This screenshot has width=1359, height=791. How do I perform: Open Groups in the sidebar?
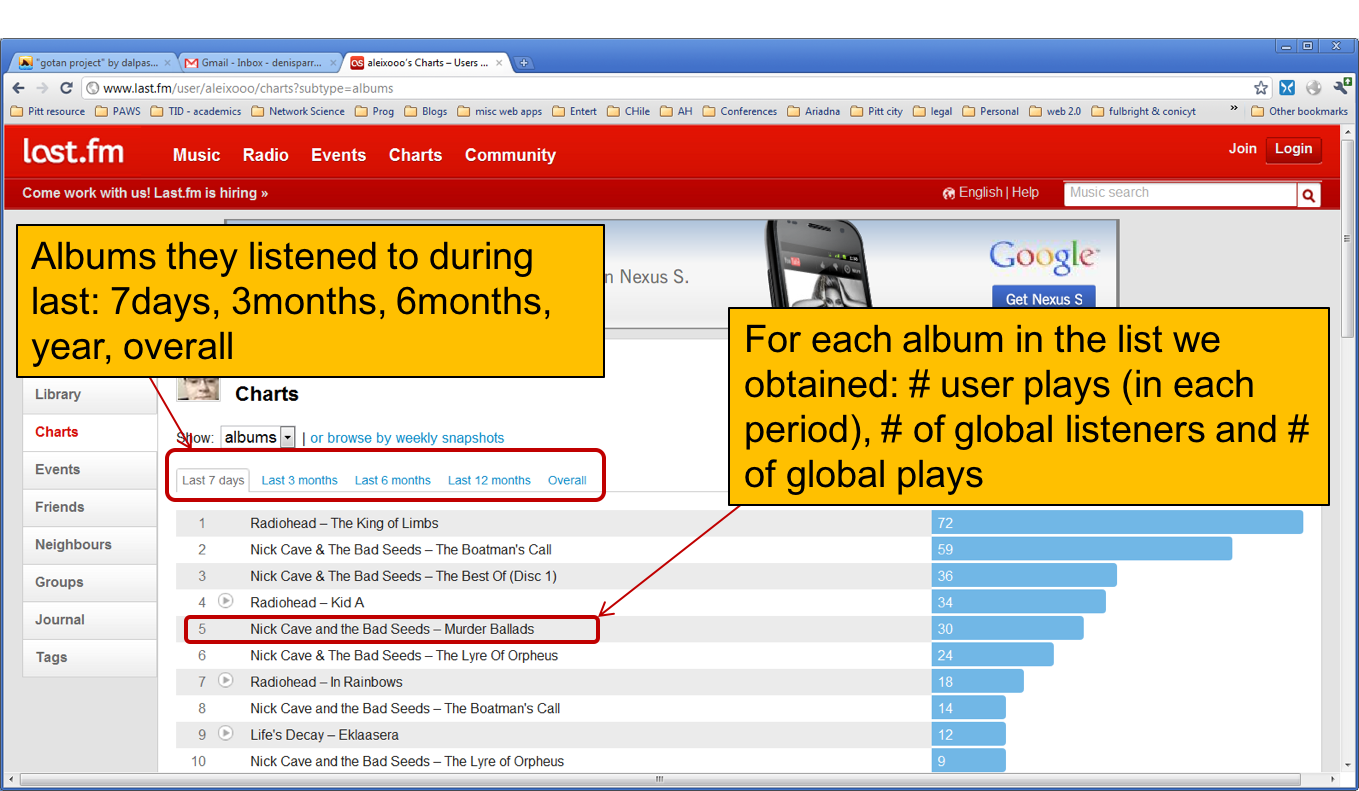pyautogui.click(x=90, y=582)
